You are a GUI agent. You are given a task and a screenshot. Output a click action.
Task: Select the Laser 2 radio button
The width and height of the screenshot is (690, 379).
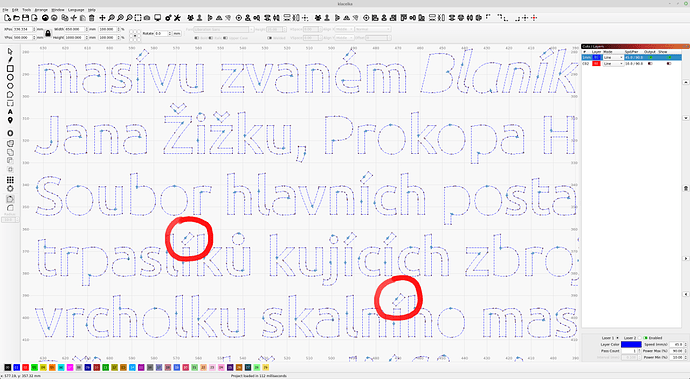tap(640, 338)
